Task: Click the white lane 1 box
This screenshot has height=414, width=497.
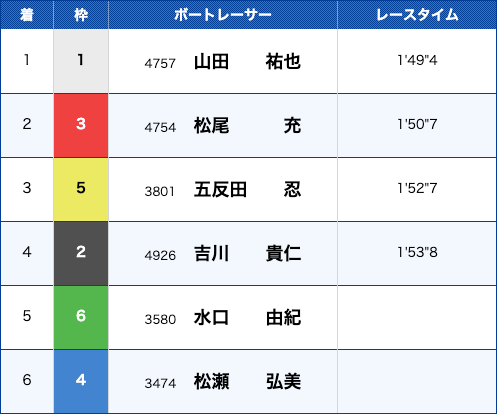Action: pyautogui.click(x=81, y=61)
